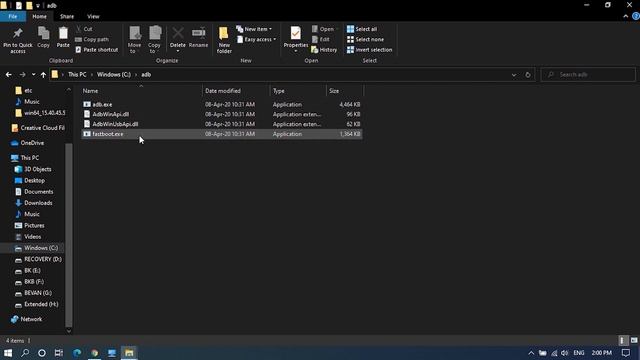Paste shortcut into folder
Viewport: 640px width, 360px height.
point(97,49)
